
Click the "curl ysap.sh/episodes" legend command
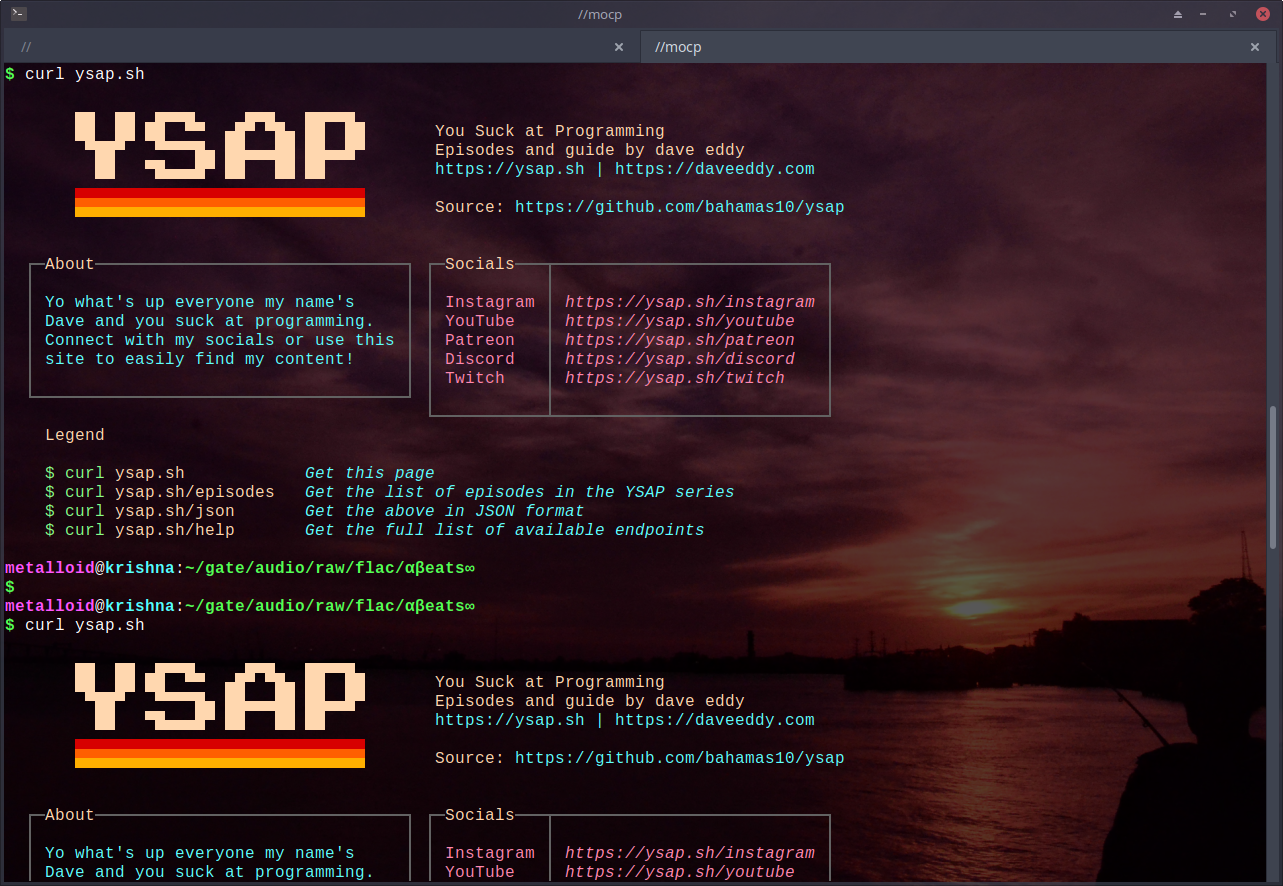point(169,492)
